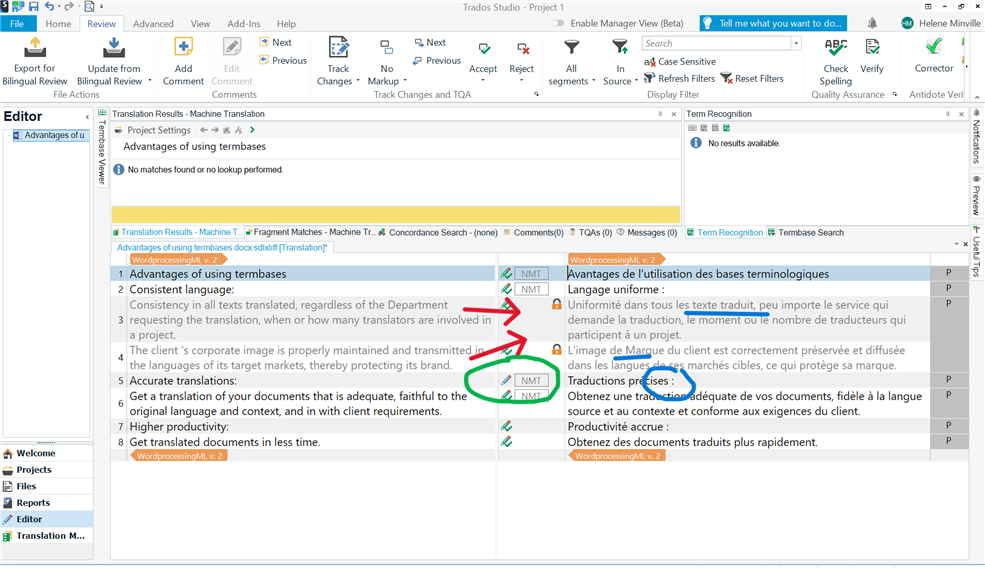Switch to the Advanced ribbon tab
985x568 pixels.
coord(153,23)
